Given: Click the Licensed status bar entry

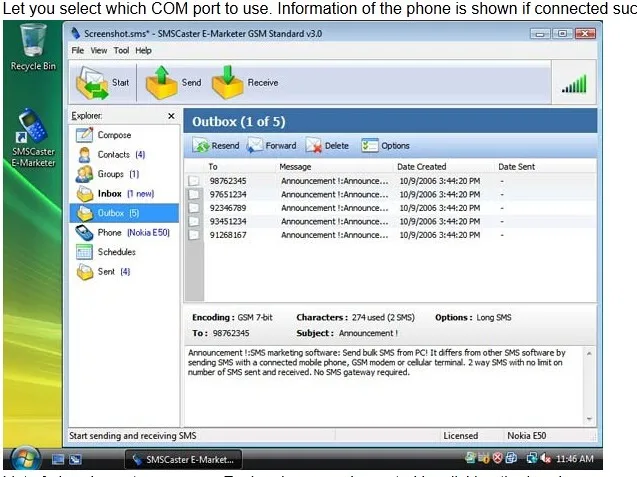Looking at the screenshot, I should [461, 436].
